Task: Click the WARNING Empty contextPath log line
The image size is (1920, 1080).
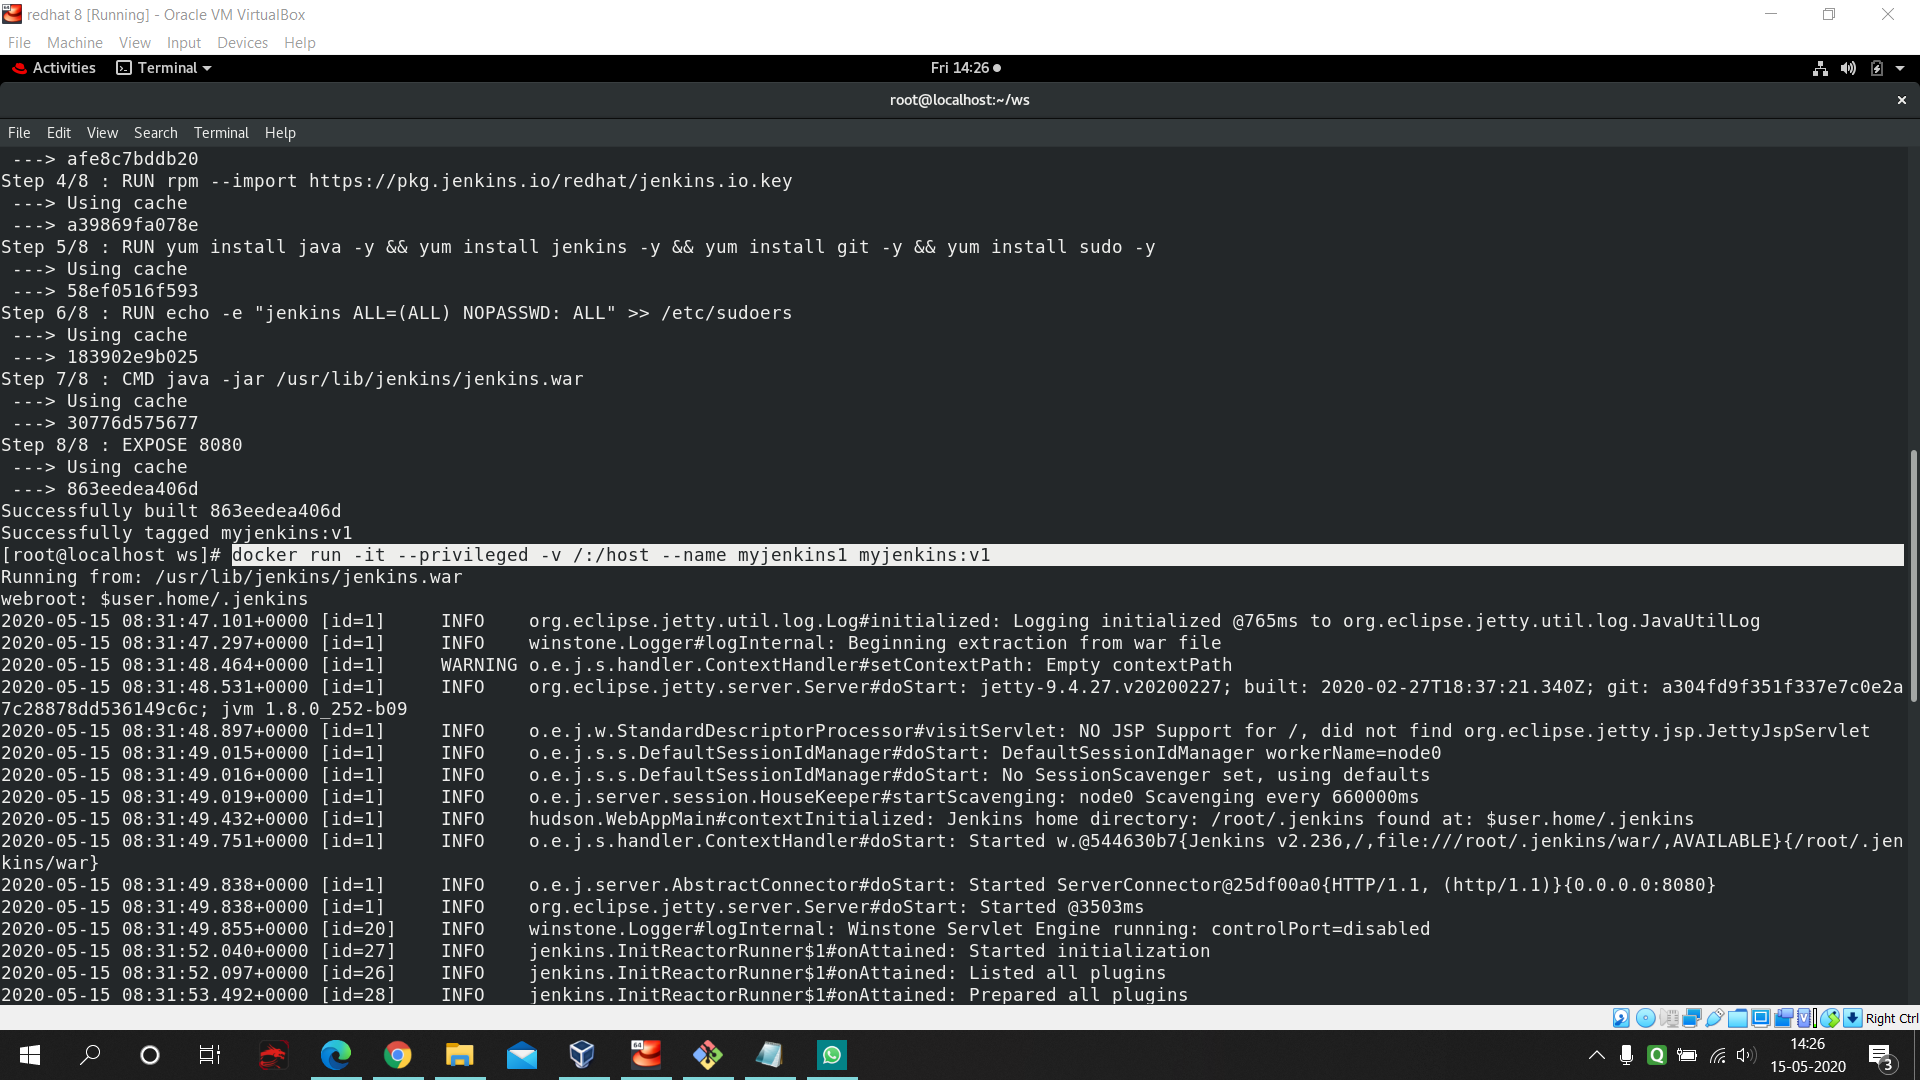Action: coord(617,665)
